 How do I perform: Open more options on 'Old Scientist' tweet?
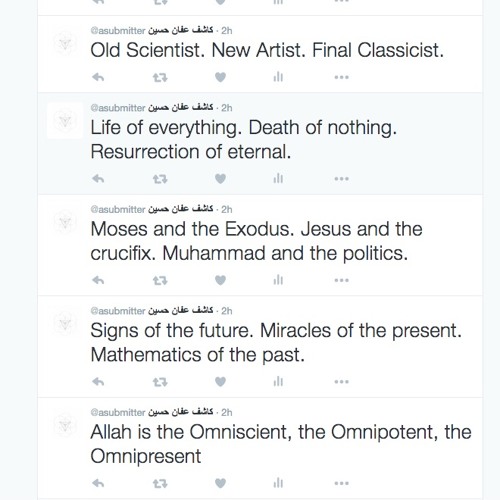(x=342, y=77)
